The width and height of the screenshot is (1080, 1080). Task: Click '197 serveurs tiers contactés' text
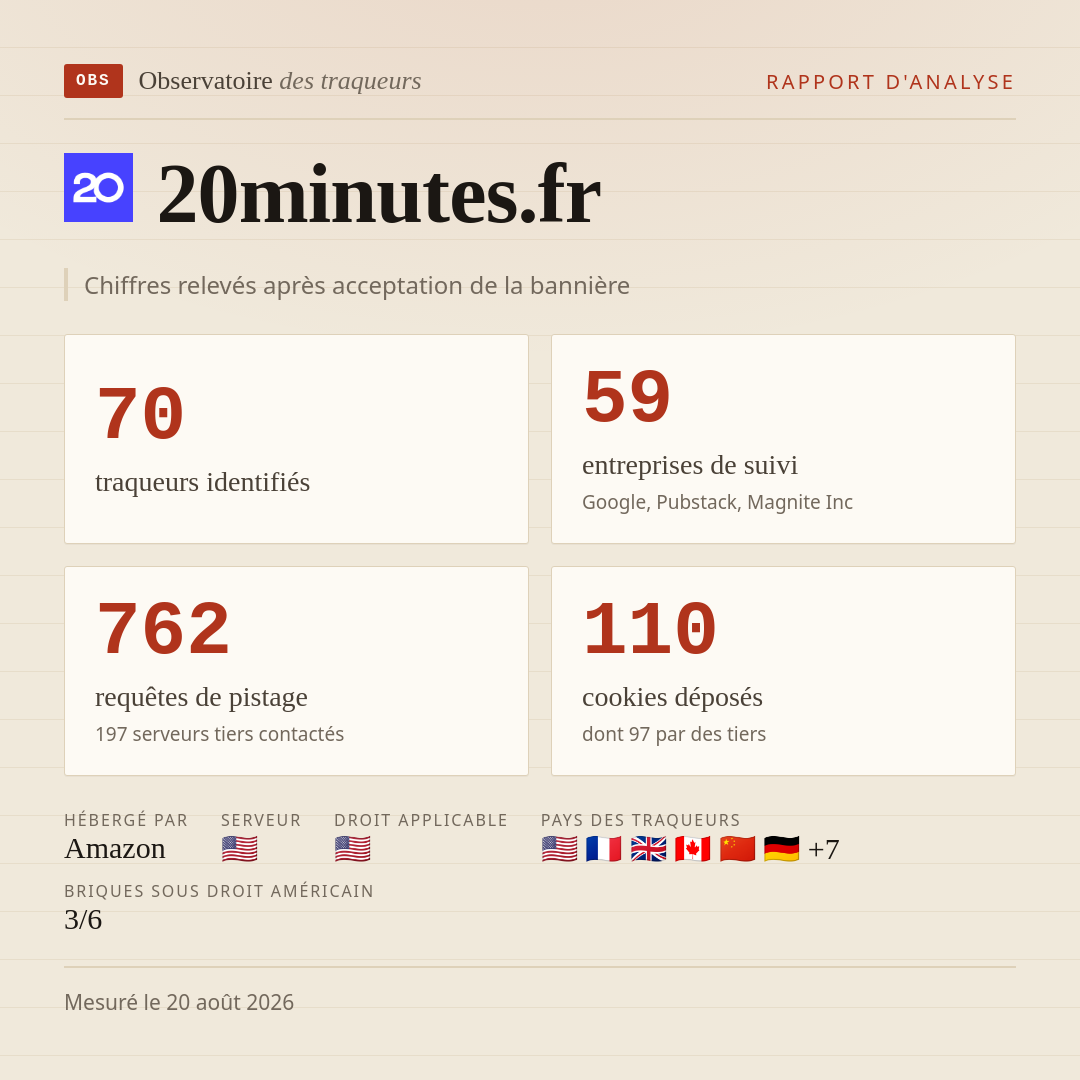click(x=220, y=734)
